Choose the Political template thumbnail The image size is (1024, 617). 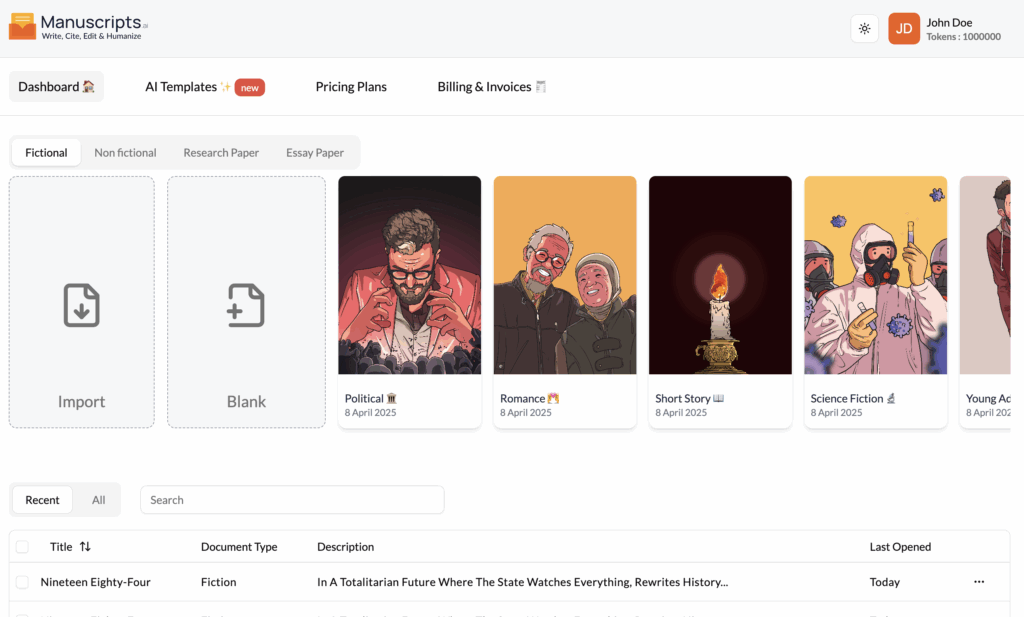pyautogui.click(x=409, y=275)
